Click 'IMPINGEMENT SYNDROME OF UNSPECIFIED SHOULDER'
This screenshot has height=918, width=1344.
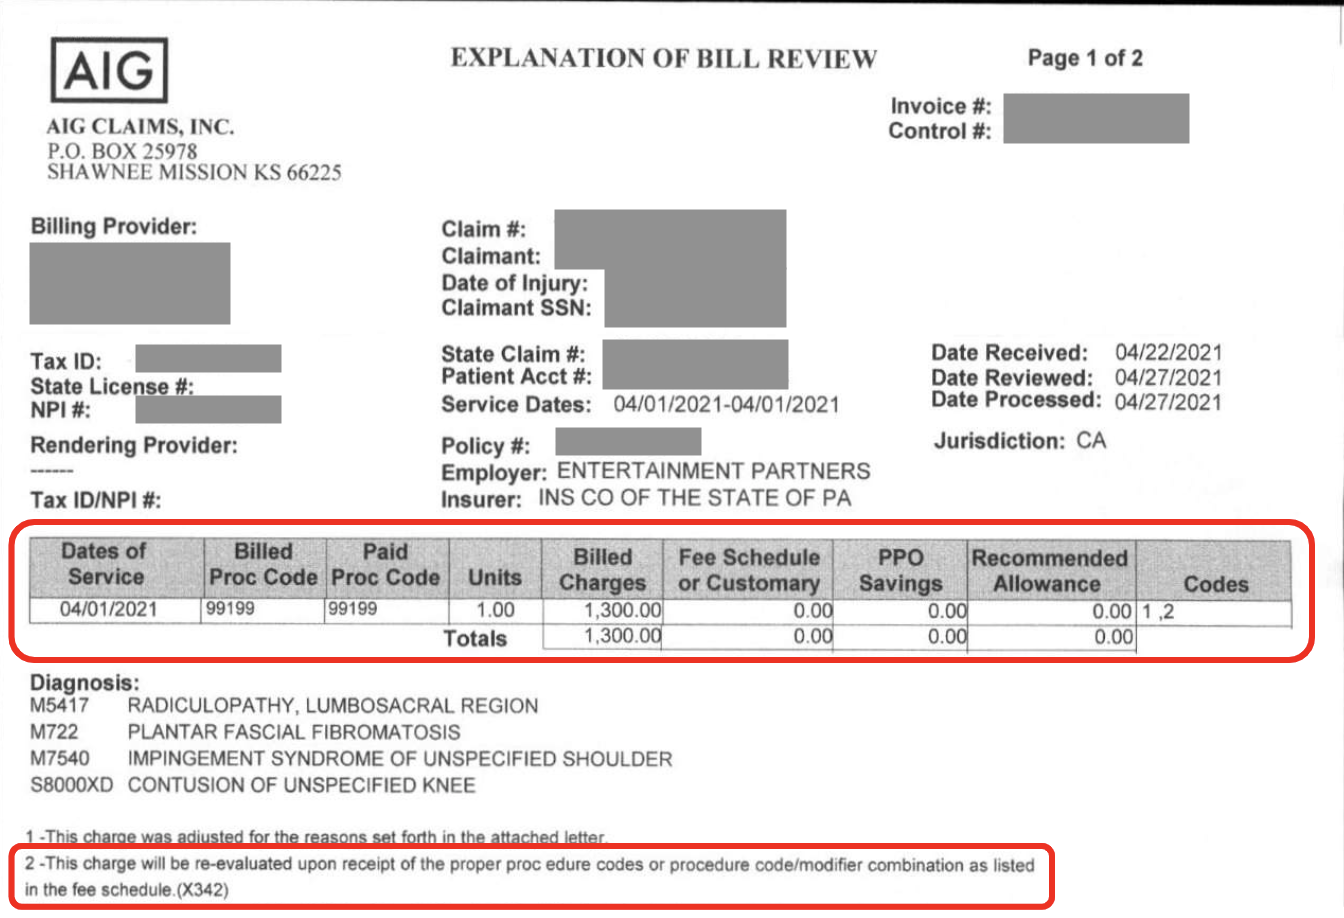point(400,759)
